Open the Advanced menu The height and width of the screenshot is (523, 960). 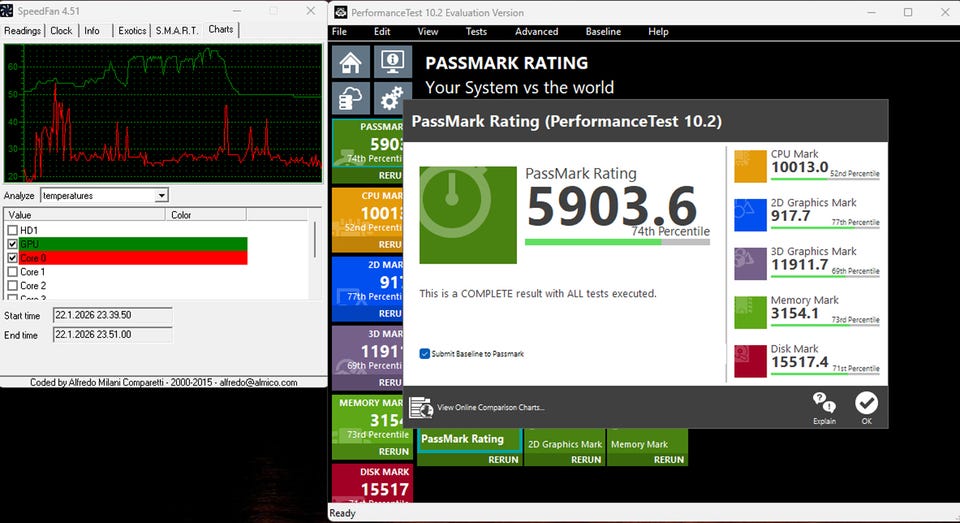[536, 31]
